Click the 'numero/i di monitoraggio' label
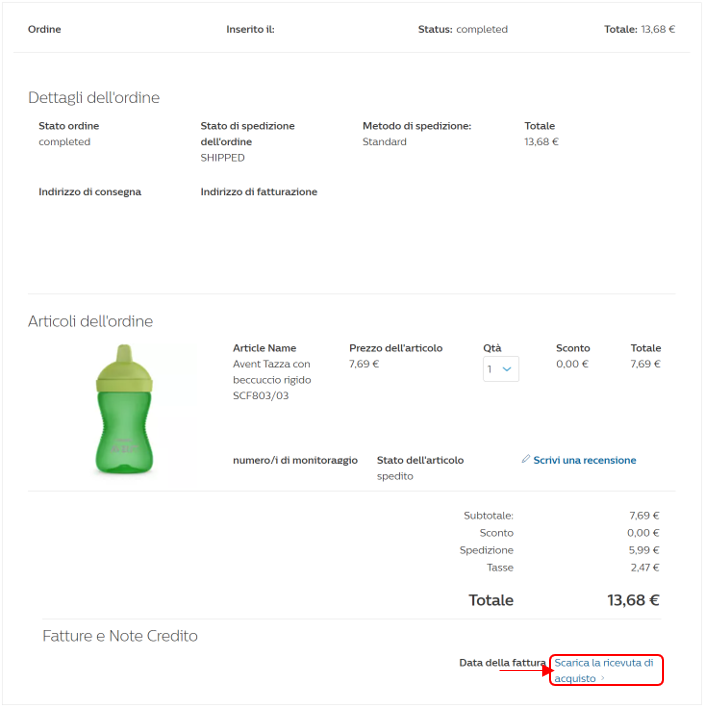Viewport: 705px width, 708px height. 295,460
